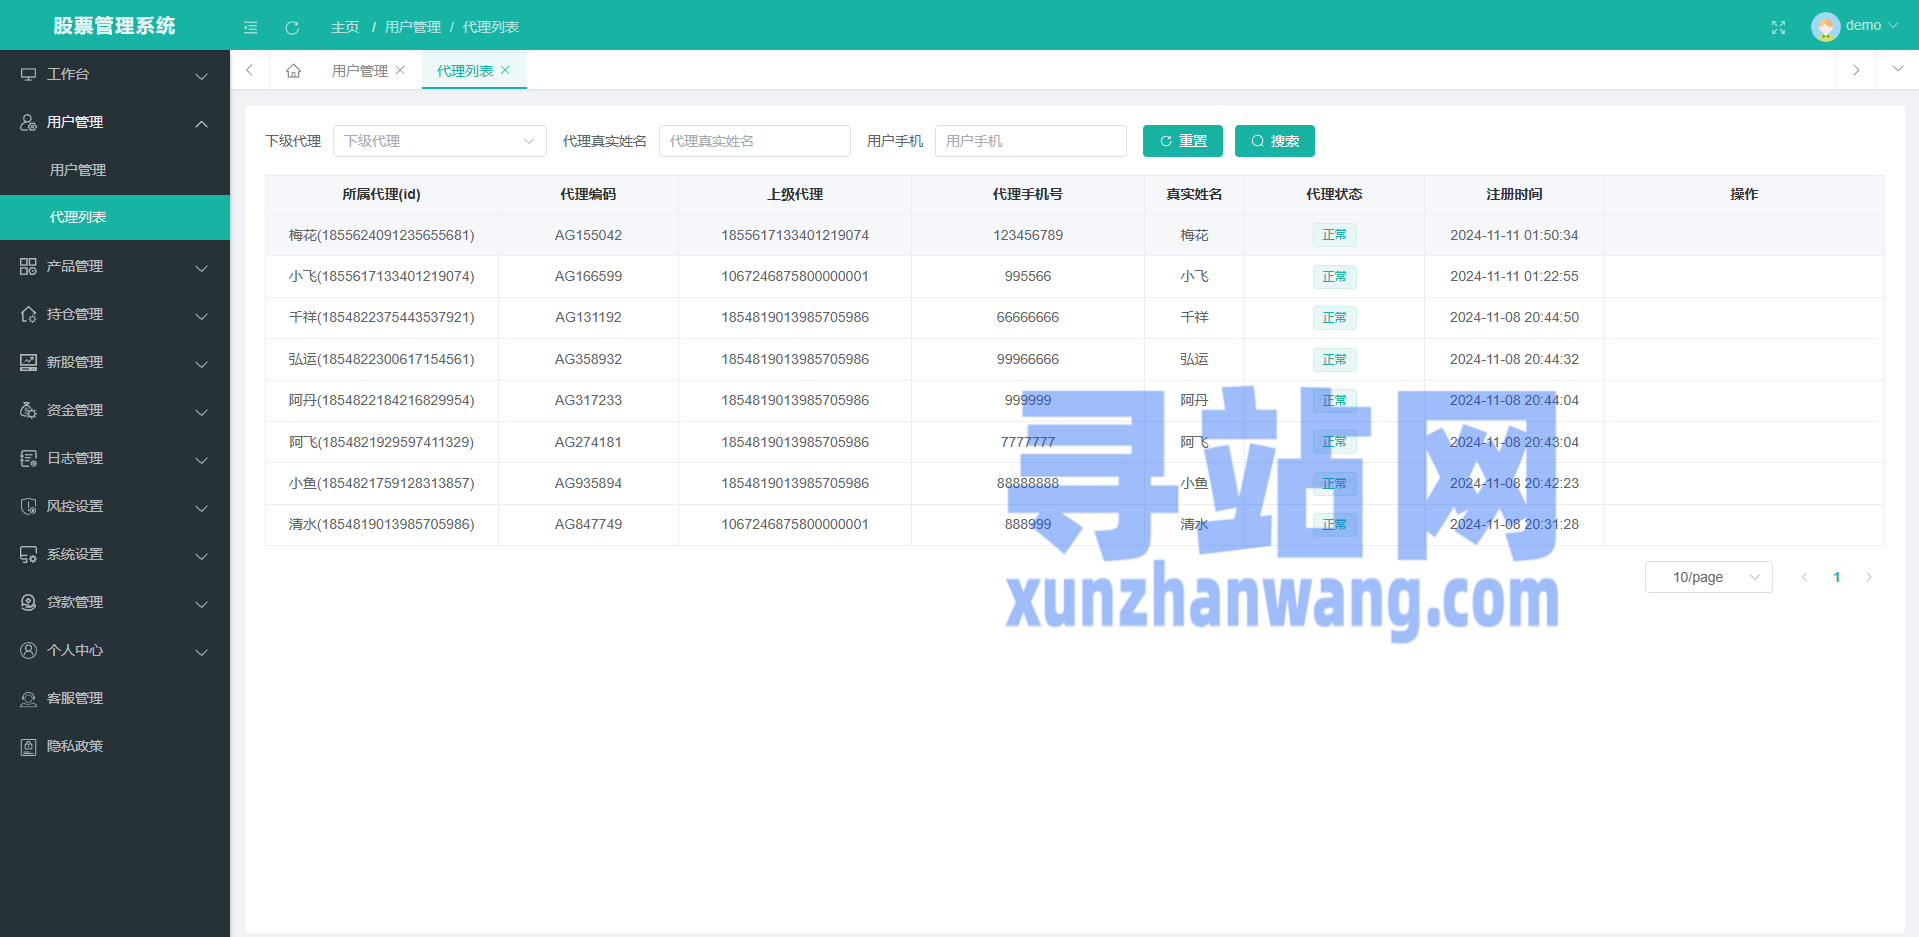Open 隐私政策 from the sidebar
Screen dimensions: 1919x937
tap(75, 746)
